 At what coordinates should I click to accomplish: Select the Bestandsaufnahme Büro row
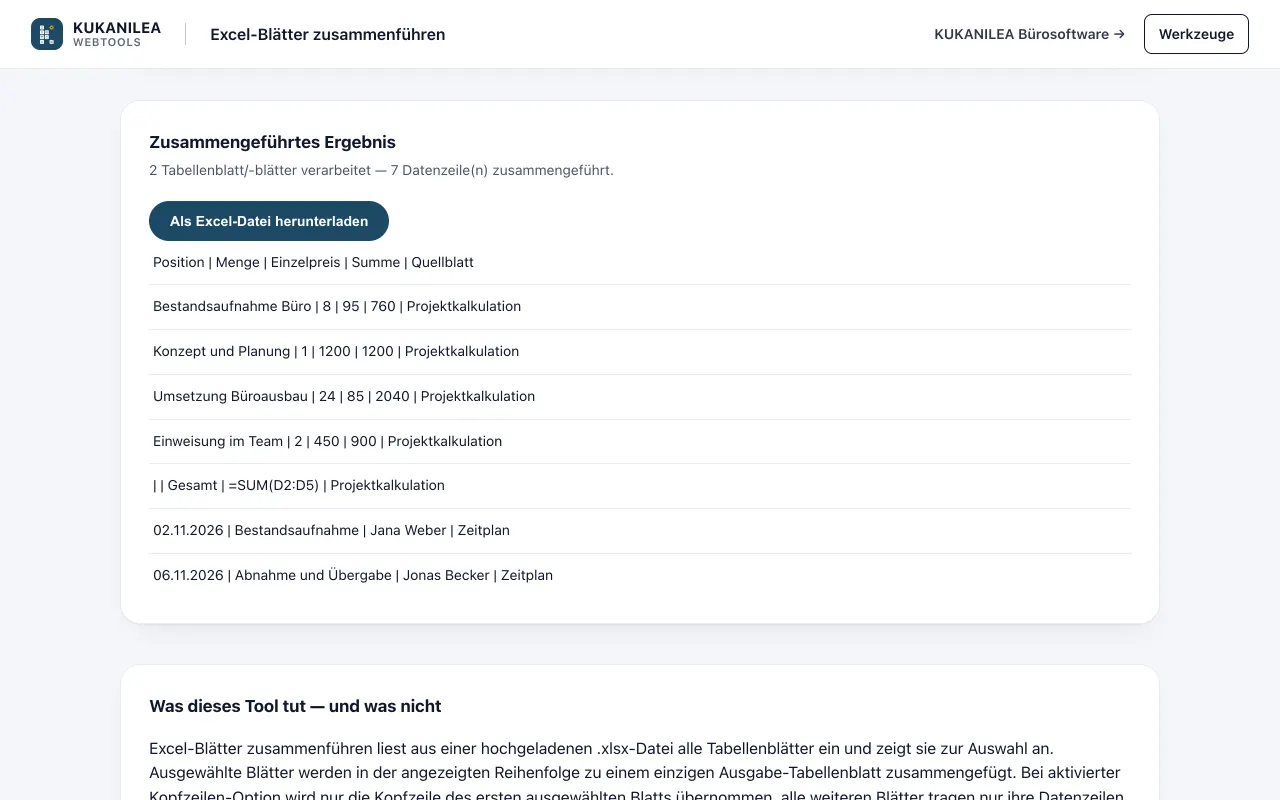[640, 307]
